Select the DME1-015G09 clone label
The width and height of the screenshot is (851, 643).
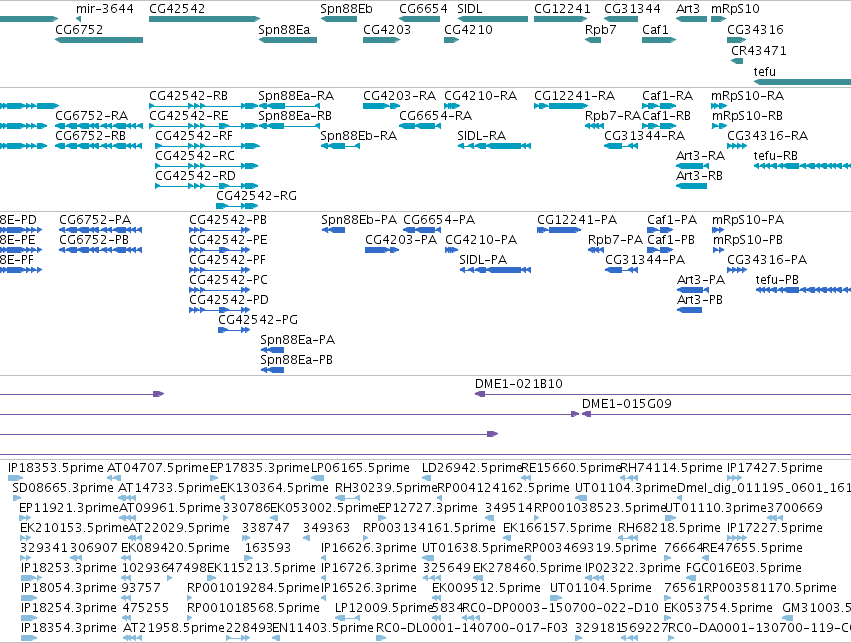pyautogui.click(x=626, y=404)
